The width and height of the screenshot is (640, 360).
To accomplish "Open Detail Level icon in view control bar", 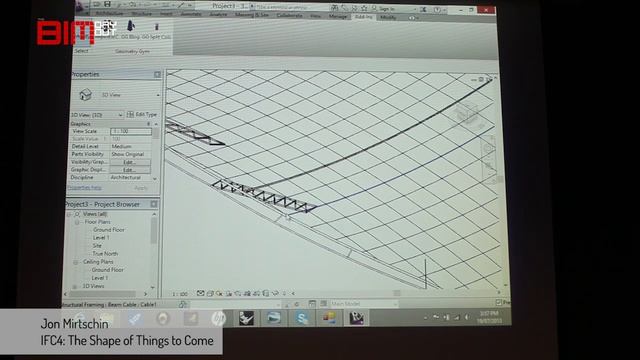I will (200, 293).
